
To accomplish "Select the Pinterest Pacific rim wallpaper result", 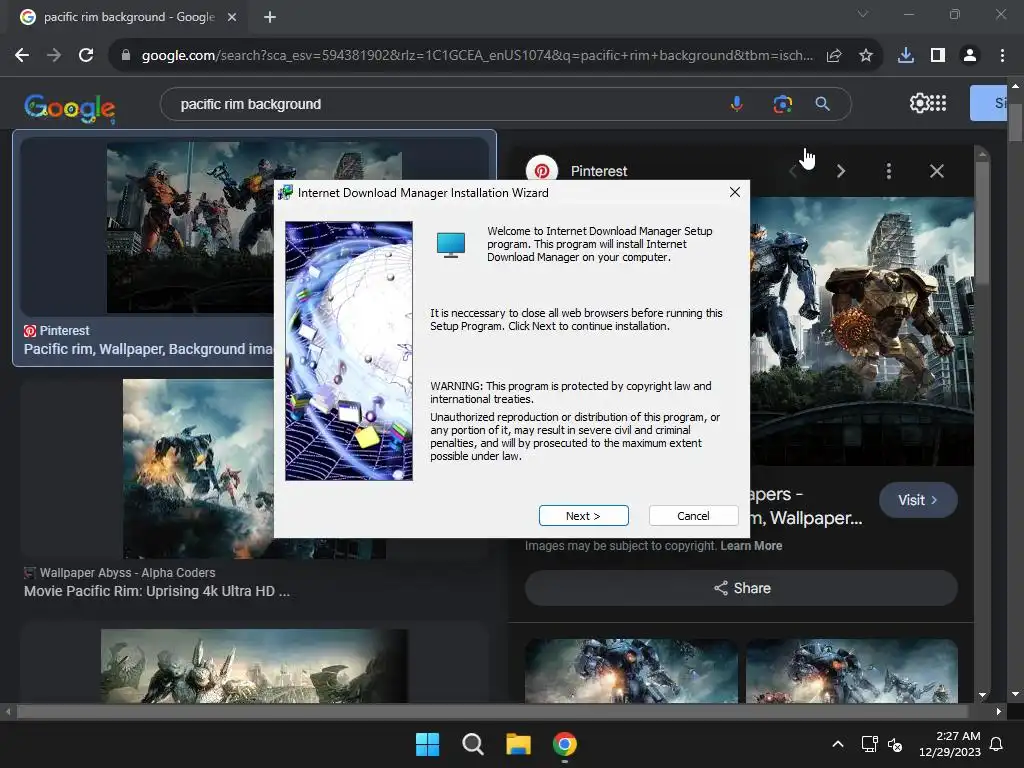I will point(148,349).
